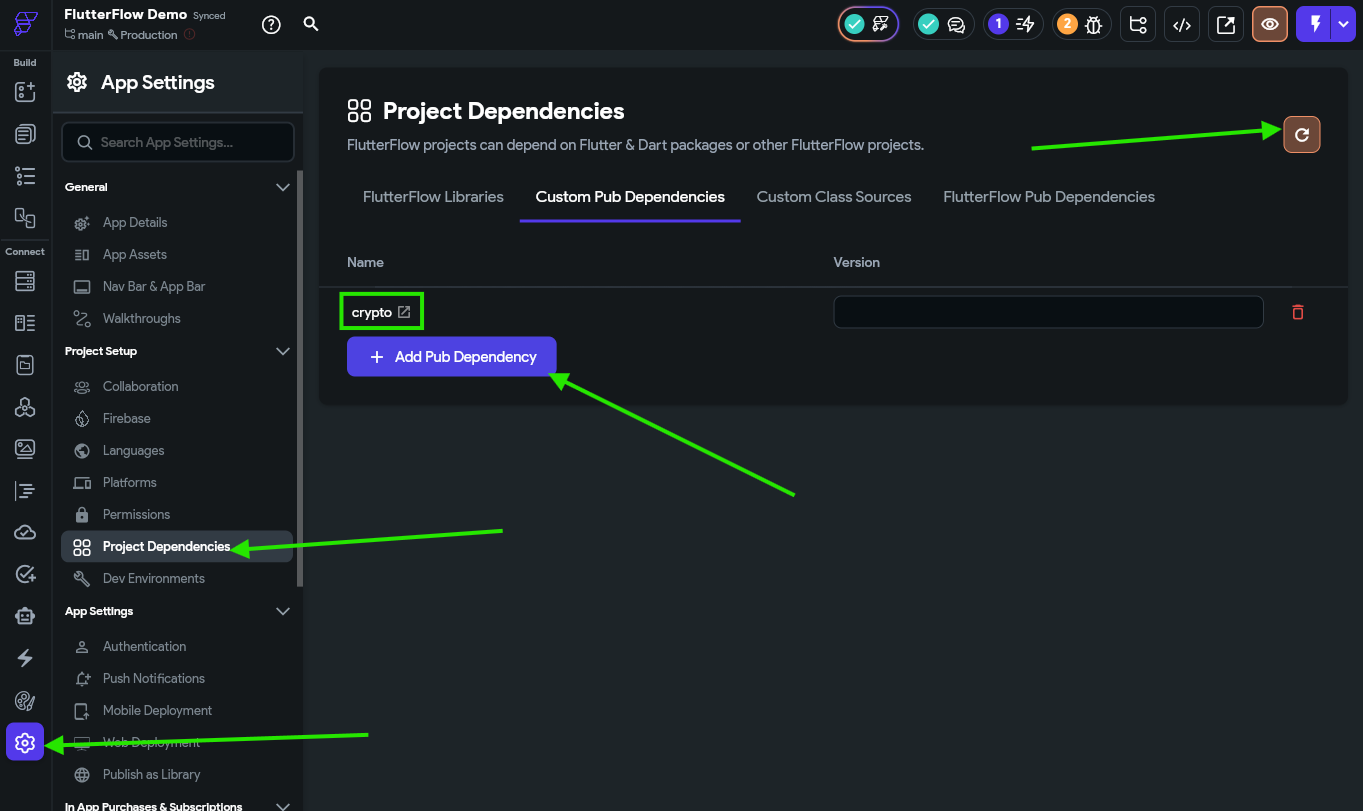Open the Widget Palette add icon
The width and height of the screenshot is (1363, 811).
pyautogui.click(x=25, y=92)
